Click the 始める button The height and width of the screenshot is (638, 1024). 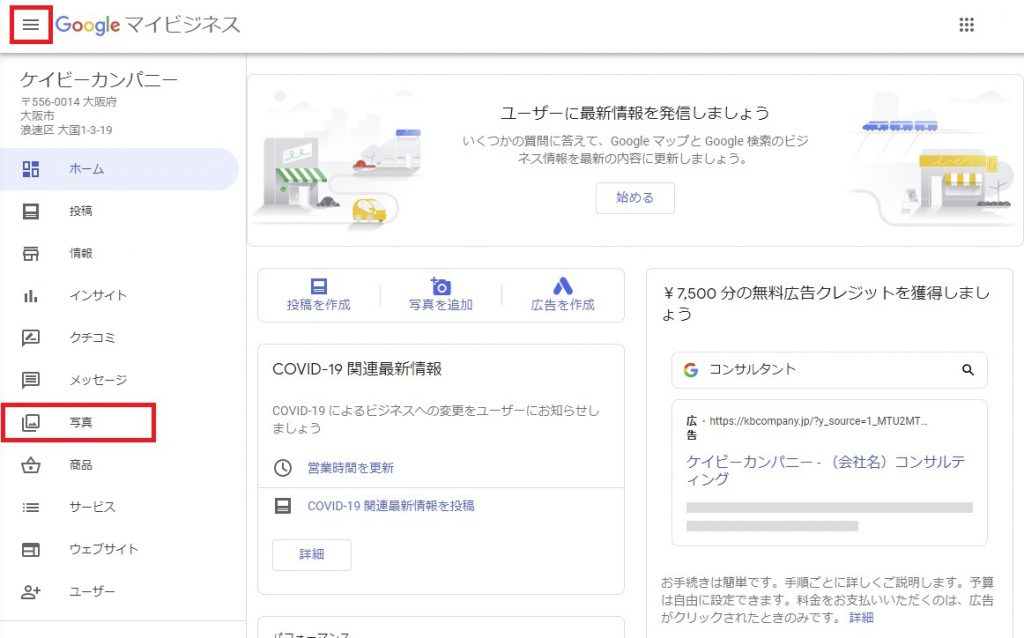click(x=635, y=198)
